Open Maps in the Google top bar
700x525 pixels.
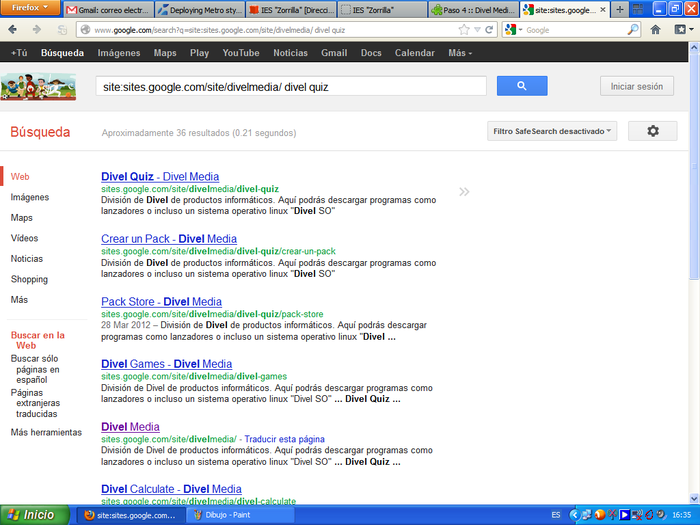point(165,53)
